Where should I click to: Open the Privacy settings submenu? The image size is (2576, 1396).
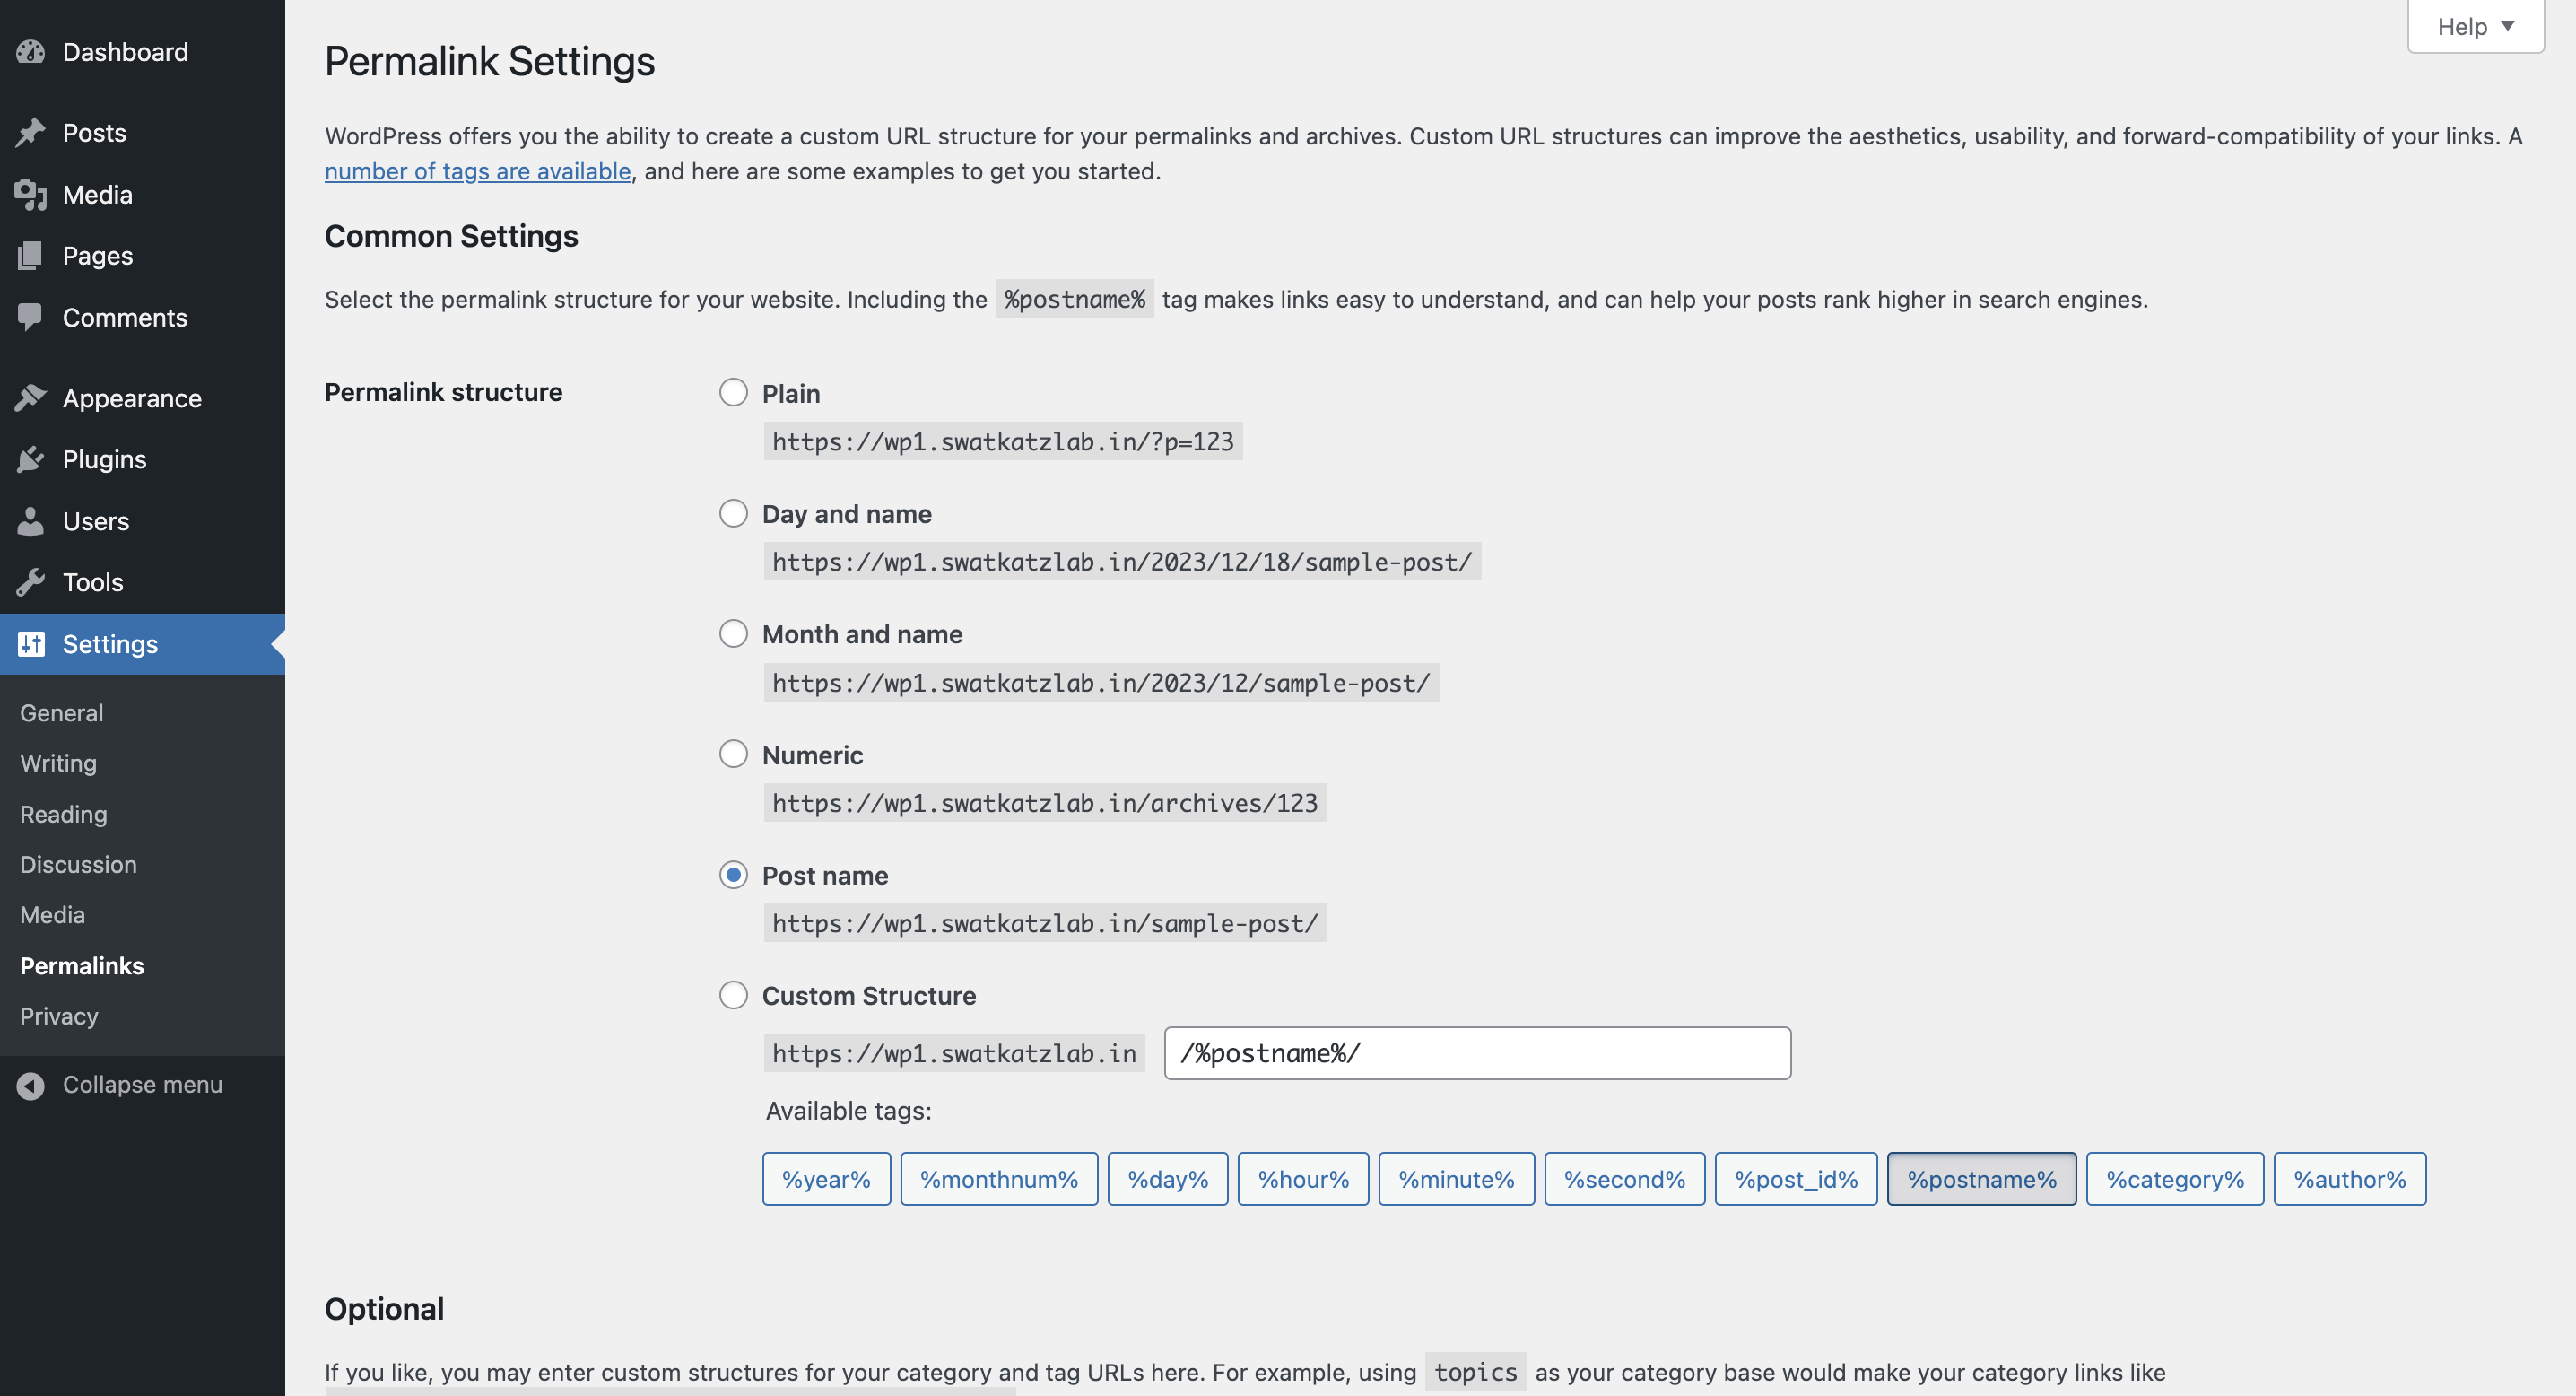[x=59, y=1016]
